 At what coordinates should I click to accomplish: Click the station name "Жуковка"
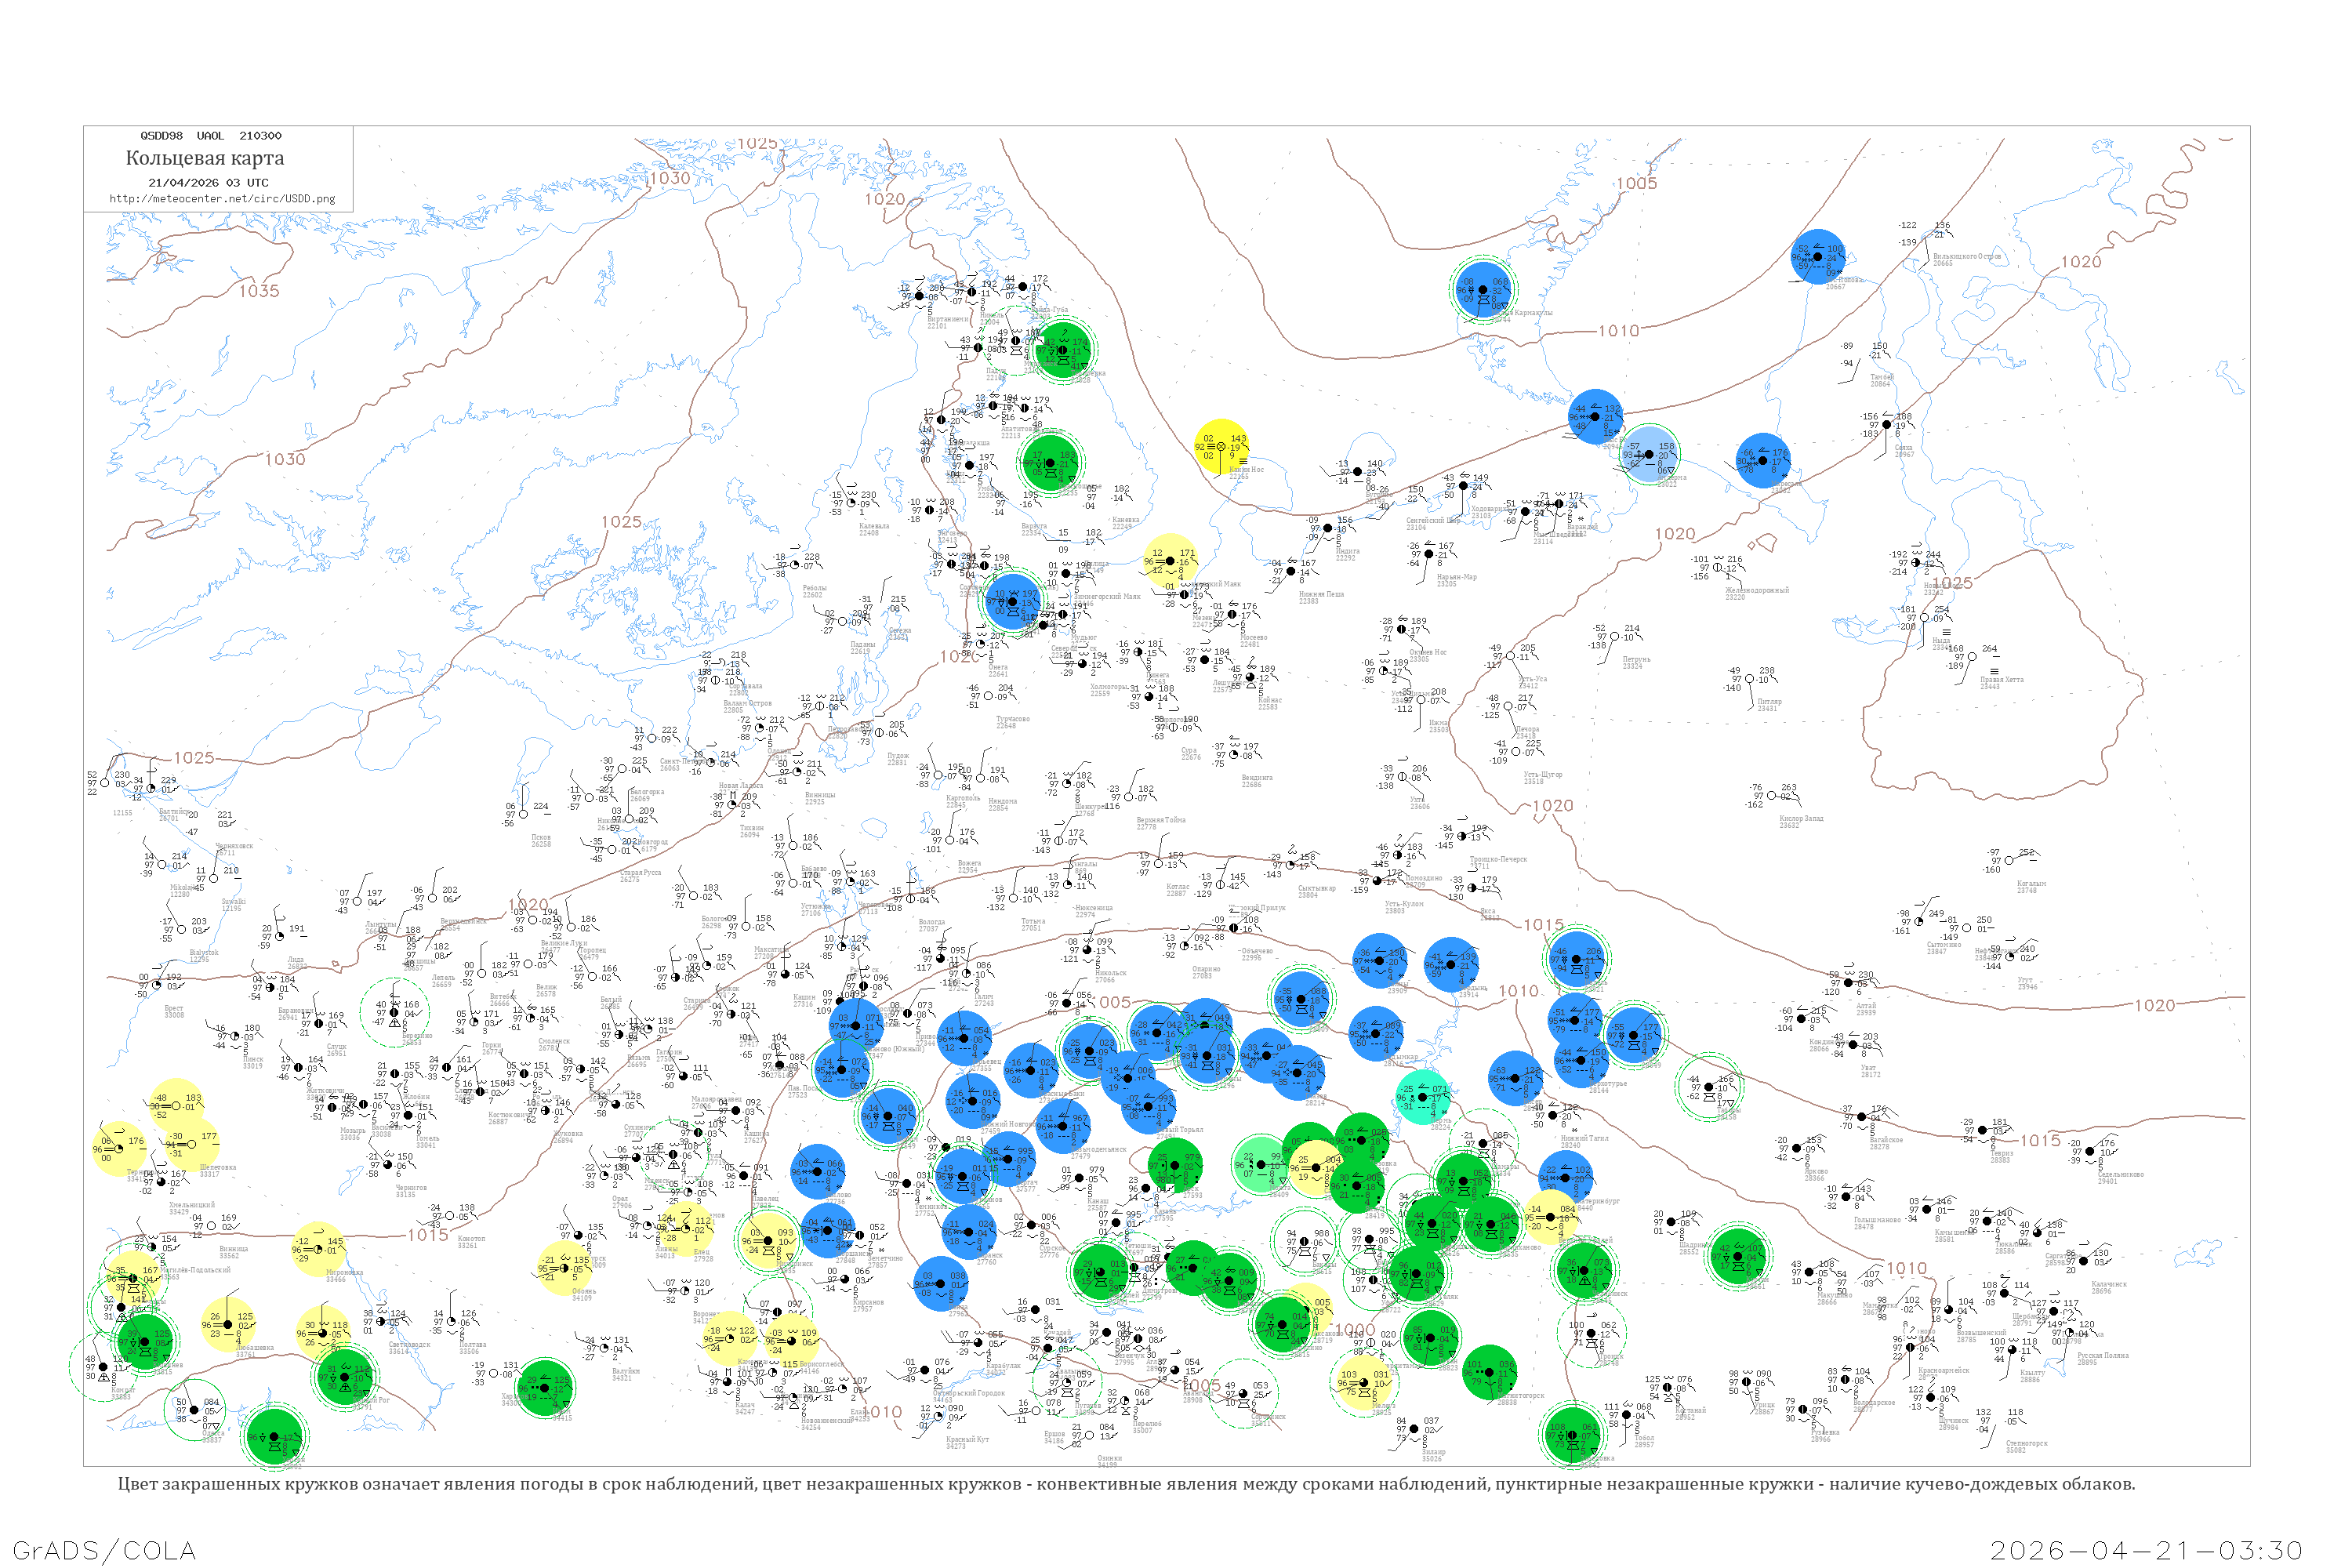(x=569, y=1133)
